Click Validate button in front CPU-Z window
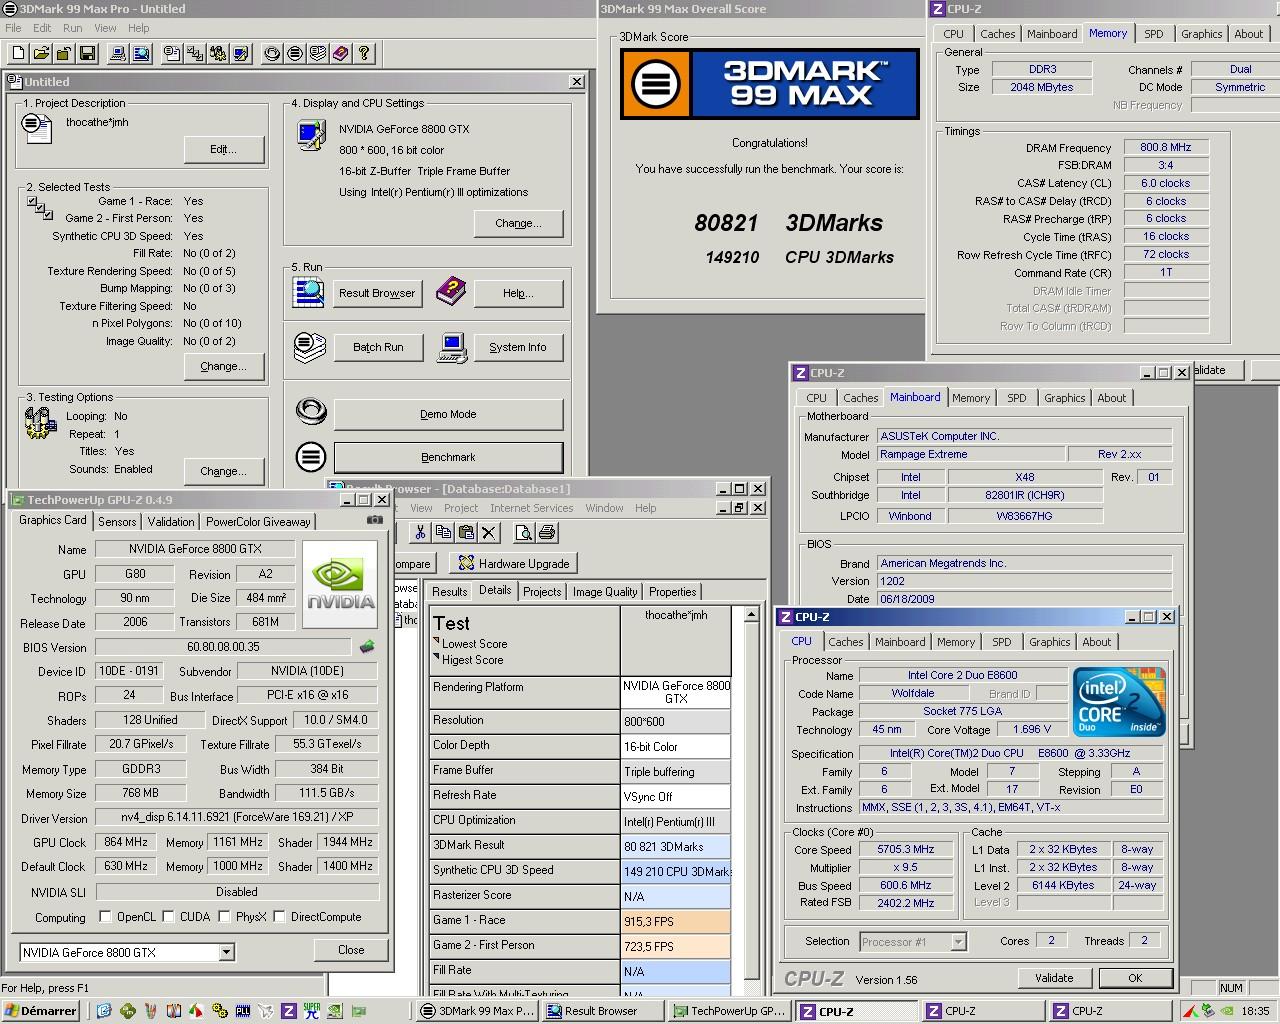This screenshot has width=1280, height=1024. (x=1054, y=978)
